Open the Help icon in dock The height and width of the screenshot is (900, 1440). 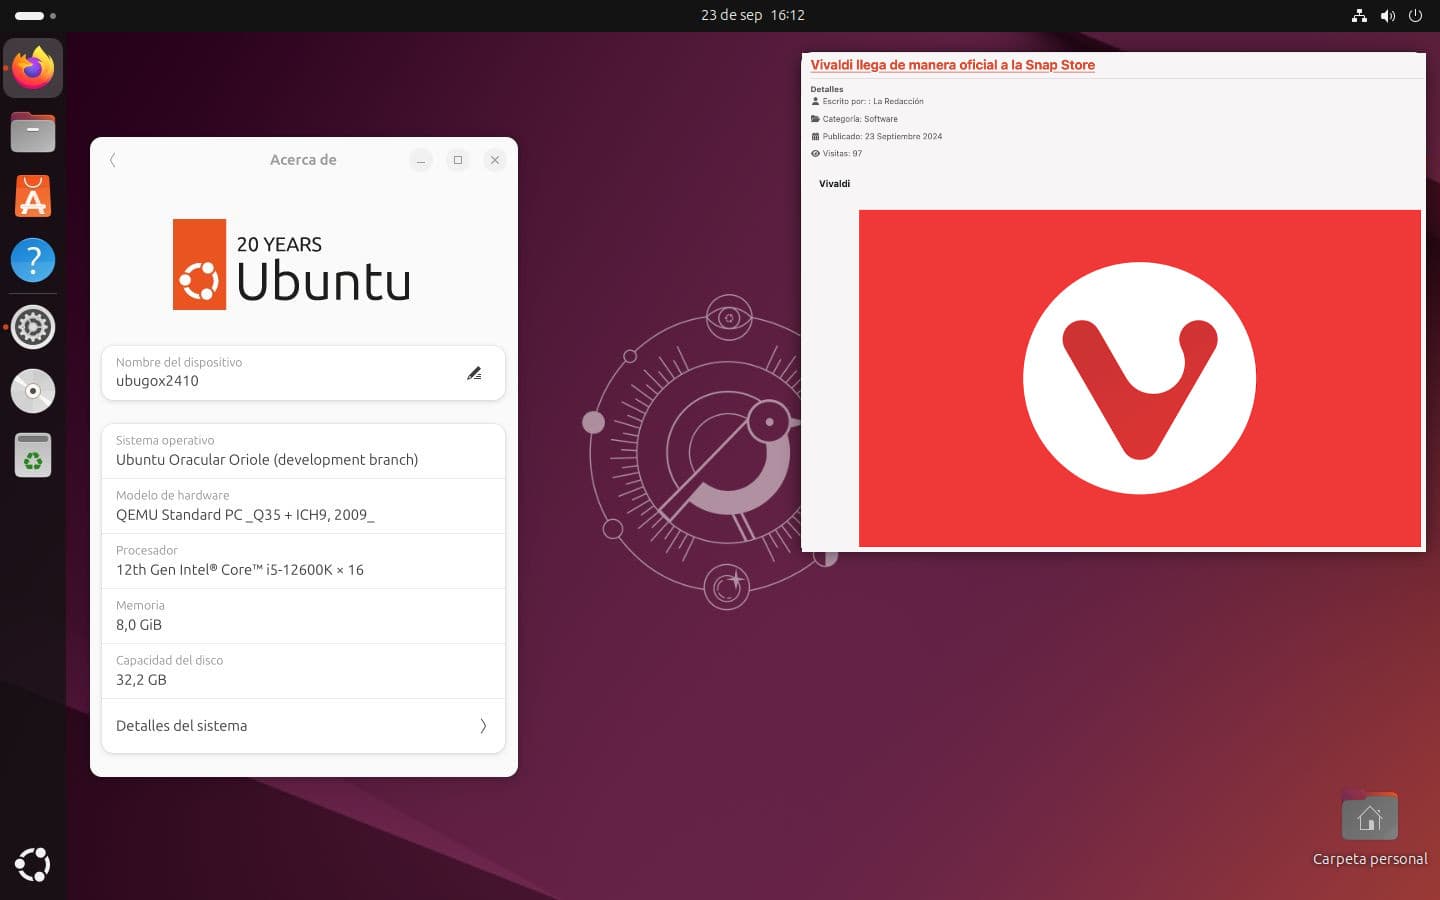point(33,260)
